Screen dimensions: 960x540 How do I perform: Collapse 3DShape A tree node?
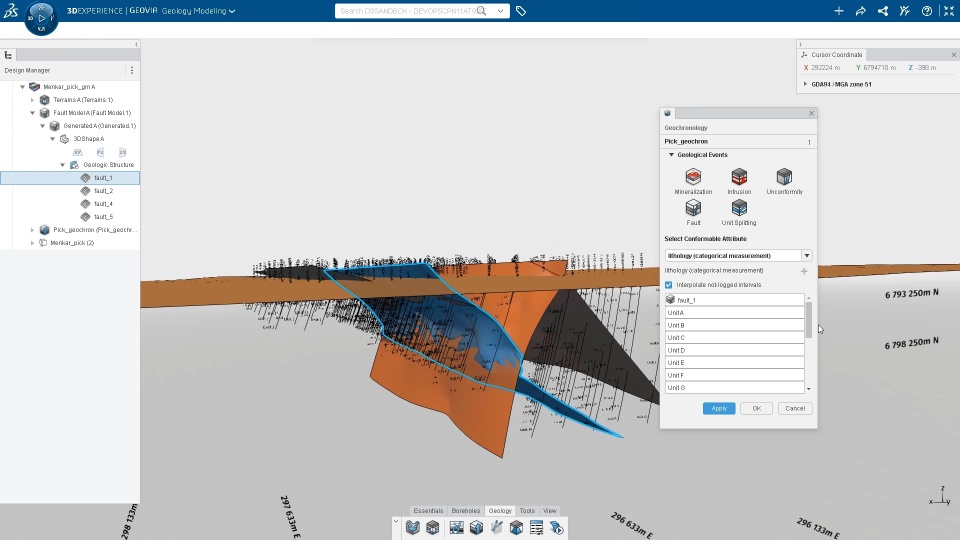(53, 139)
